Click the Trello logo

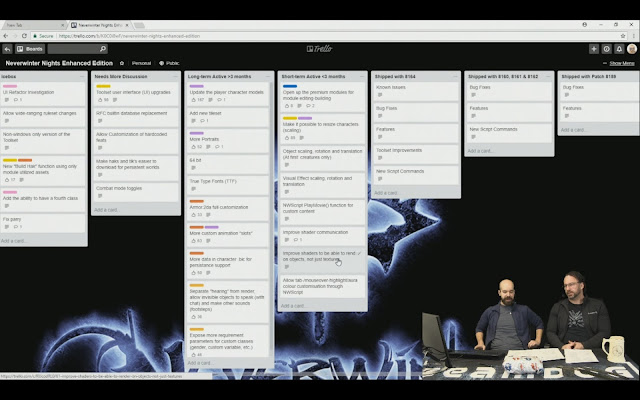tap(320, 49)
